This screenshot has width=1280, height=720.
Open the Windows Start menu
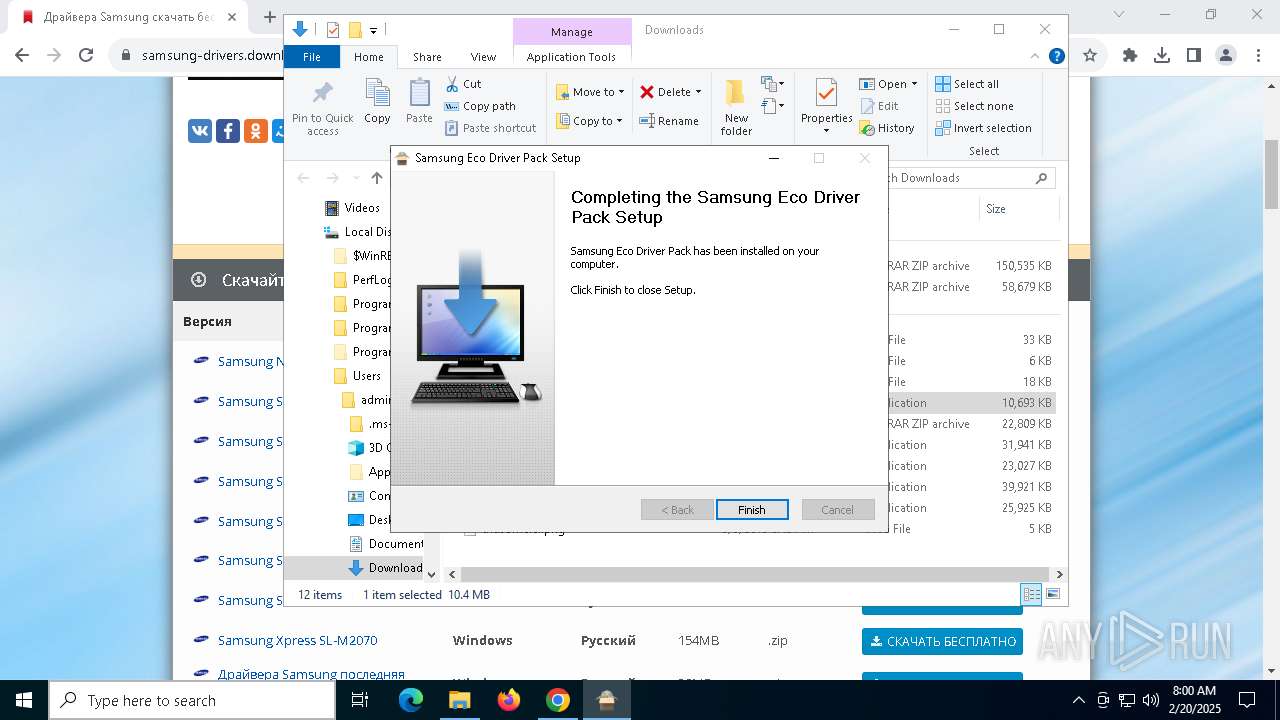[x=23, y=700]
